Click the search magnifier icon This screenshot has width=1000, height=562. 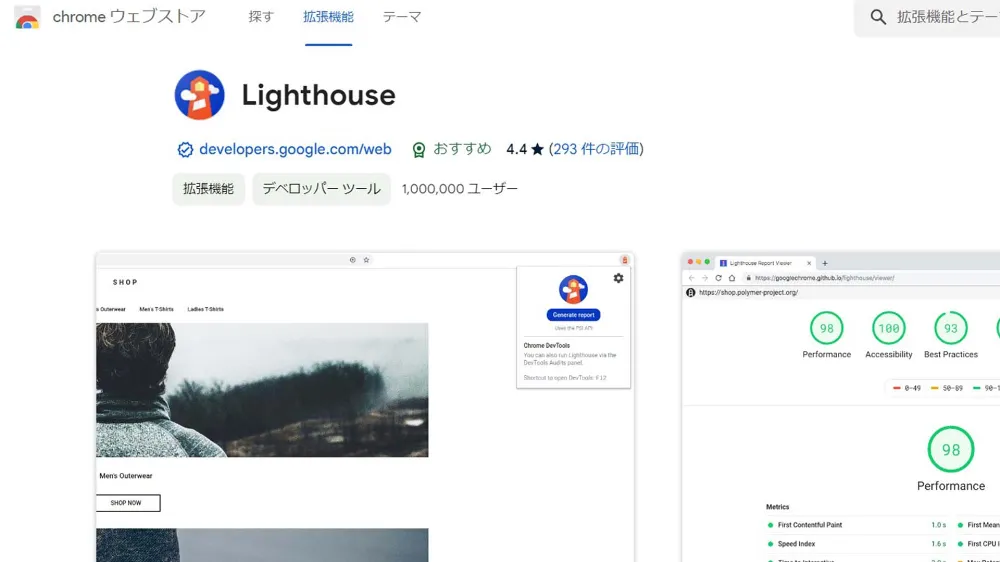pyautogui.click(x=878, y=17)
